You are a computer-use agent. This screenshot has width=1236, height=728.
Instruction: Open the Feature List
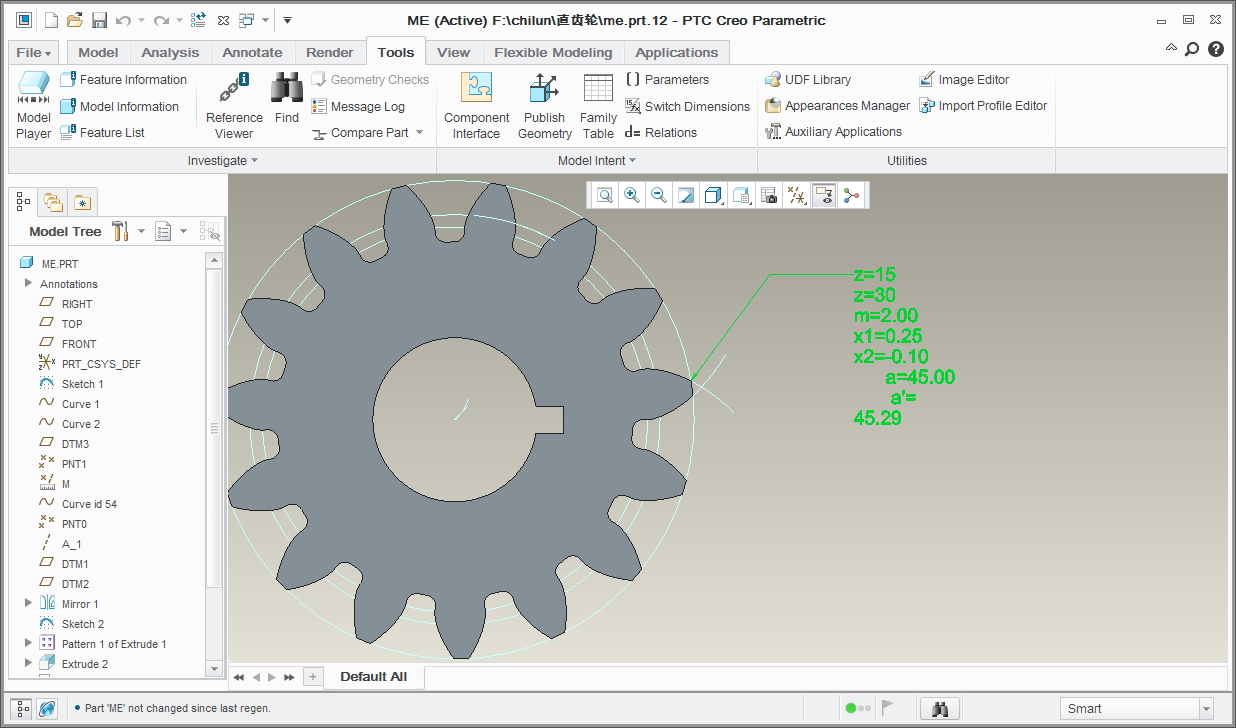tap(103, 132)
